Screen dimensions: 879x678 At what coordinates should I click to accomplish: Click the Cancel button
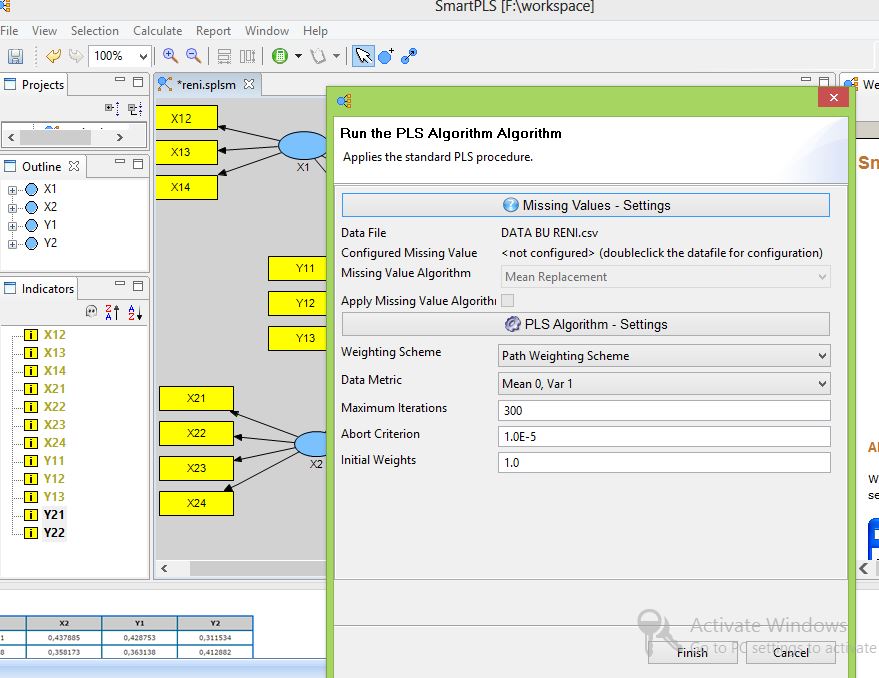[790, 652]
